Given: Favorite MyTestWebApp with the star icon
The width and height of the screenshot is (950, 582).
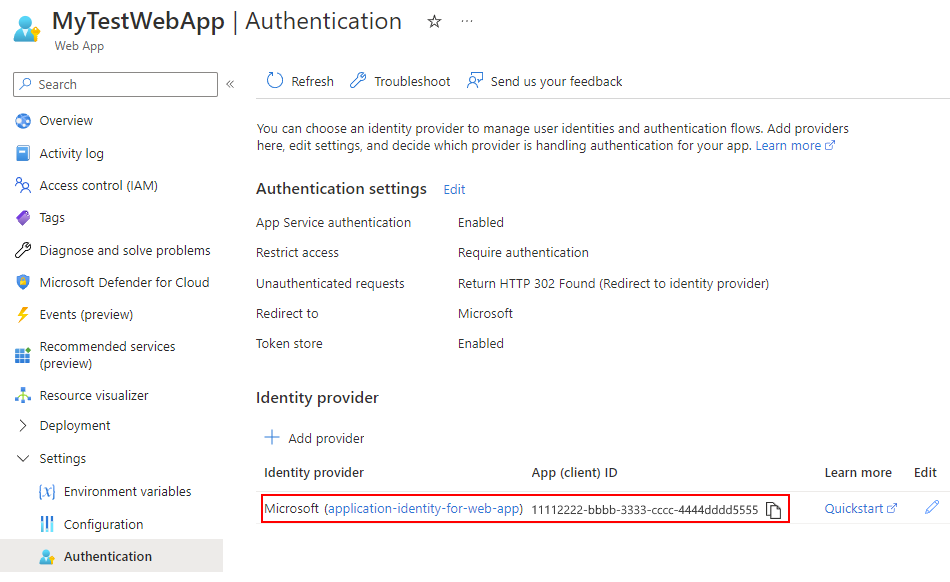Looking at the screenshot, I should click(434, 20).
